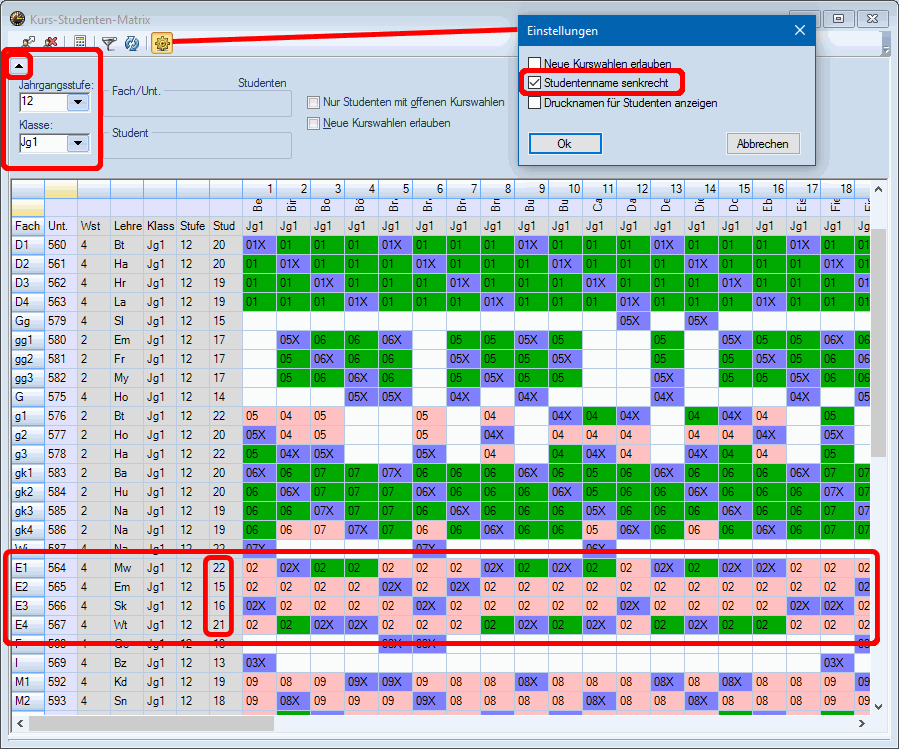Viewport: 899px width, 749px height.
Task: Enable 'Neue Kurswahlen erlauben' in Einstellungen dialog
Action: [535, 63]
